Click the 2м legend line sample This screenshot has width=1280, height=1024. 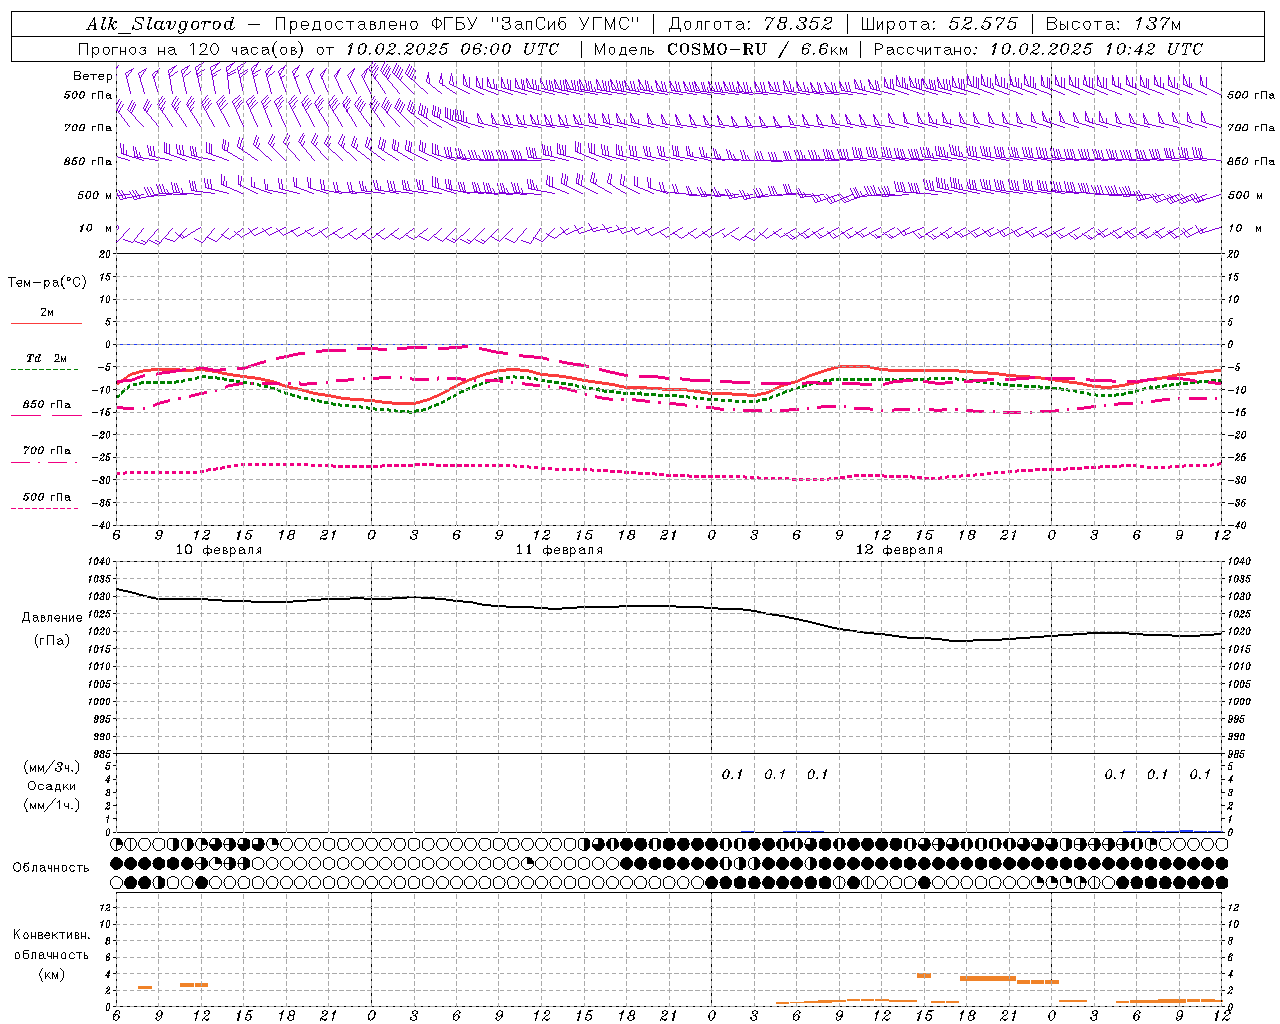[46, 323]
